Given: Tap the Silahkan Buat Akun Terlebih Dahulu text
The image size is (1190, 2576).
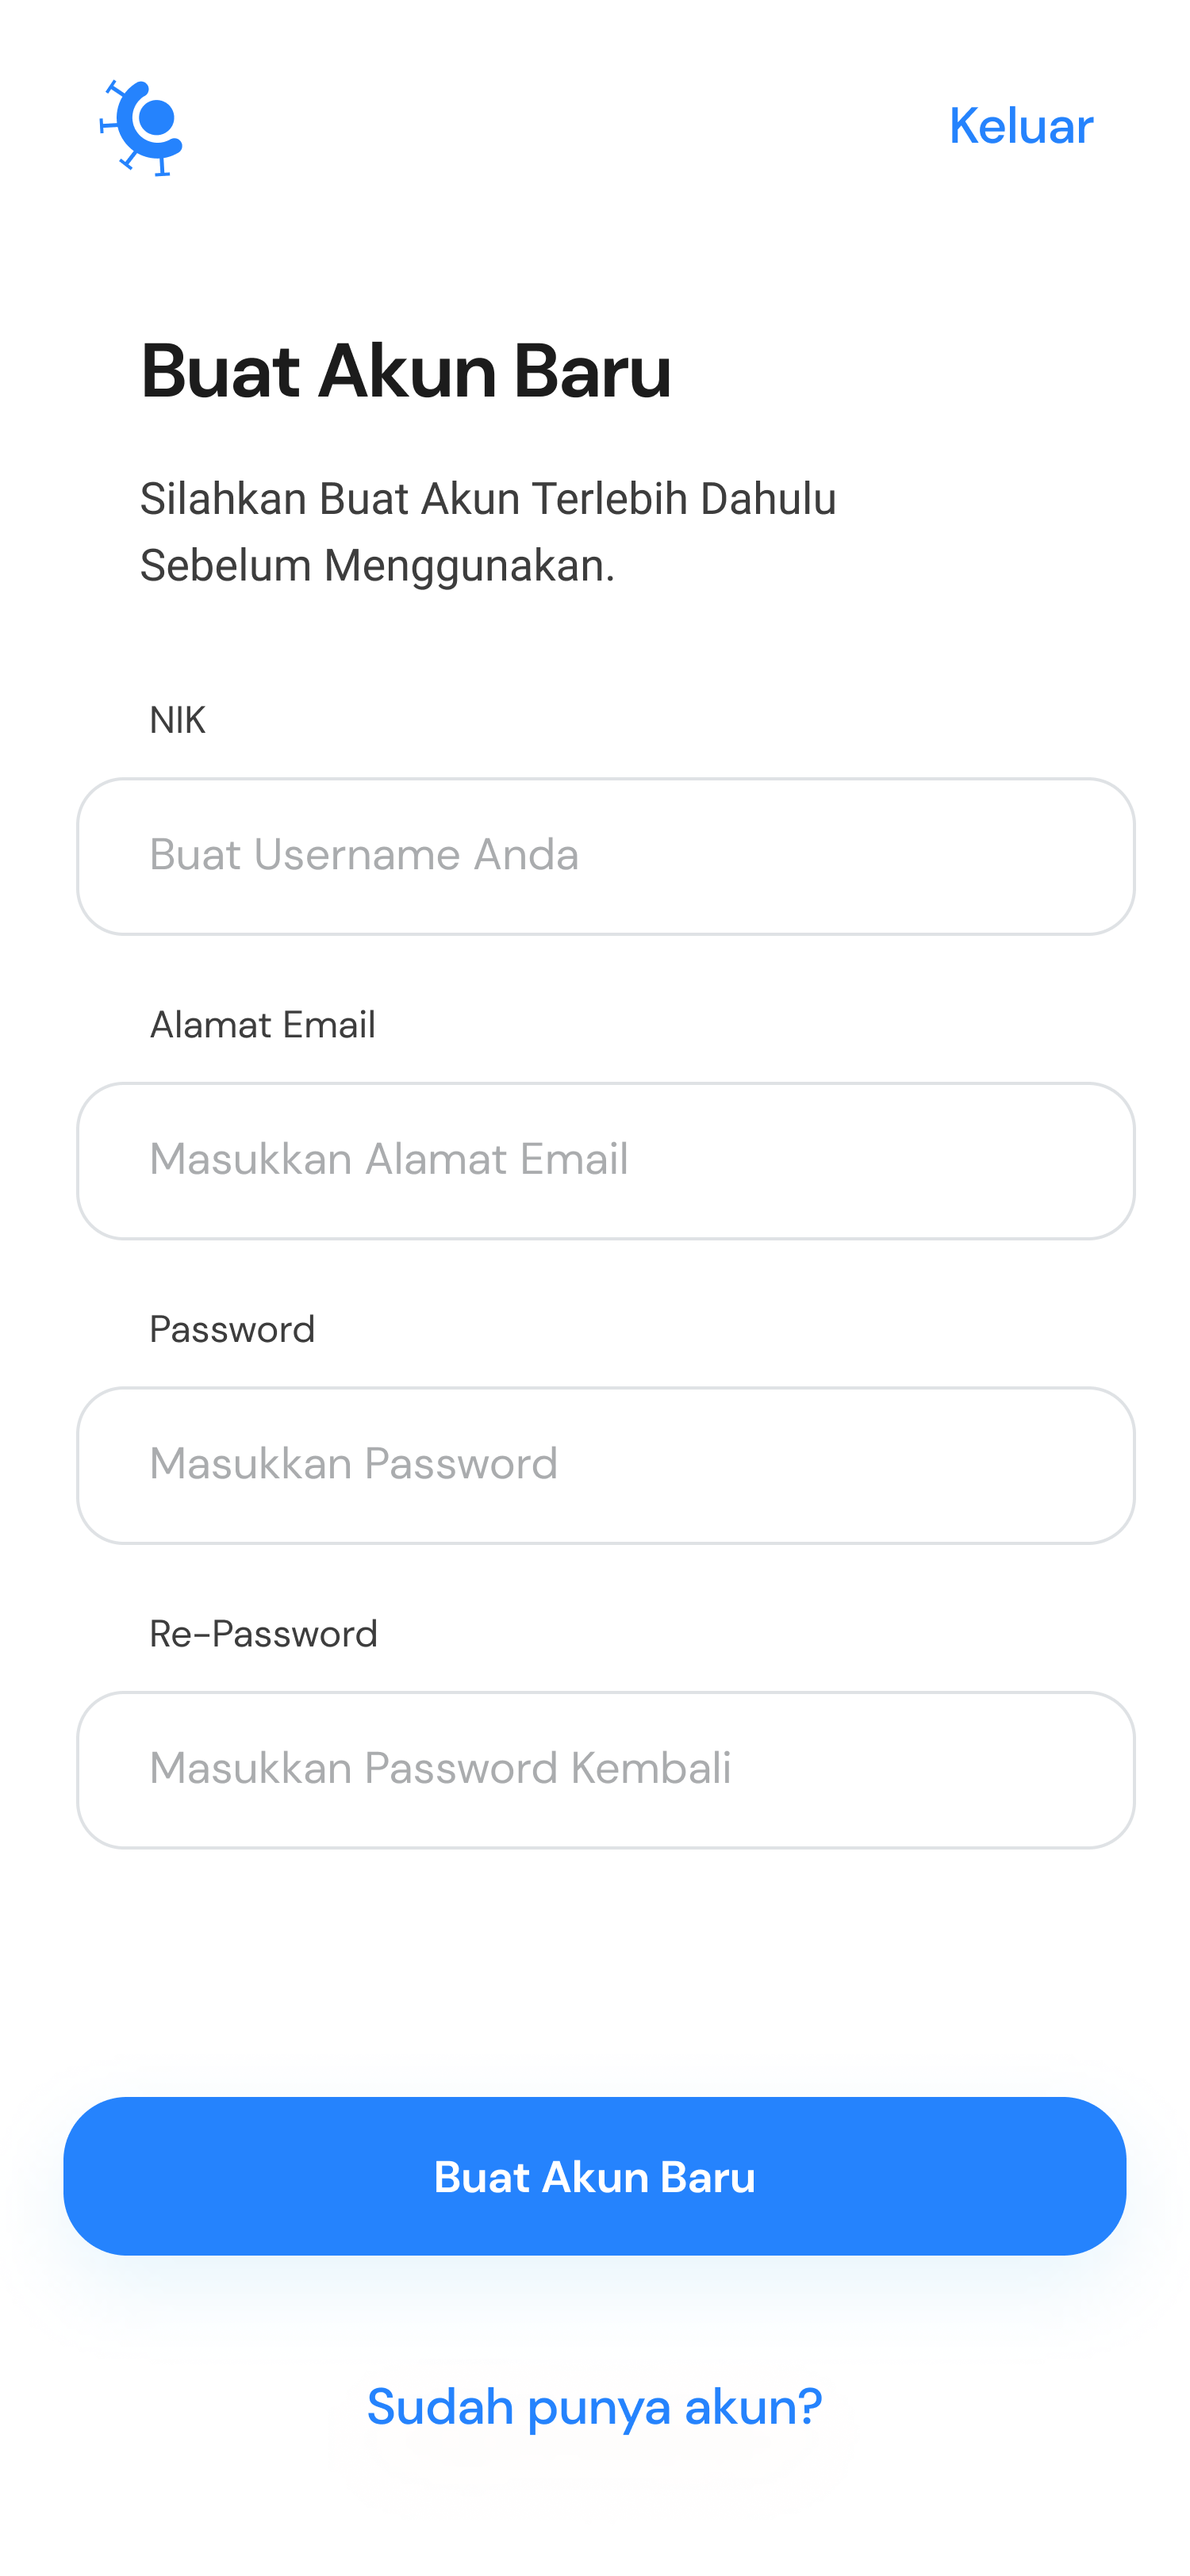Looking at the screenshot, I should tap(488, 498).
